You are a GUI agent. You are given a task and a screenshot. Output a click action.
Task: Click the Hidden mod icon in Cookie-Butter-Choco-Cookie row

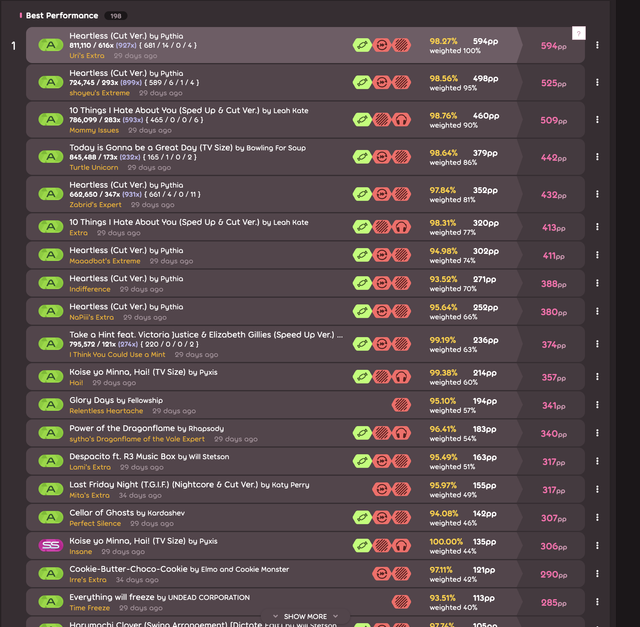pyautogui.click(x=401, y=574)
